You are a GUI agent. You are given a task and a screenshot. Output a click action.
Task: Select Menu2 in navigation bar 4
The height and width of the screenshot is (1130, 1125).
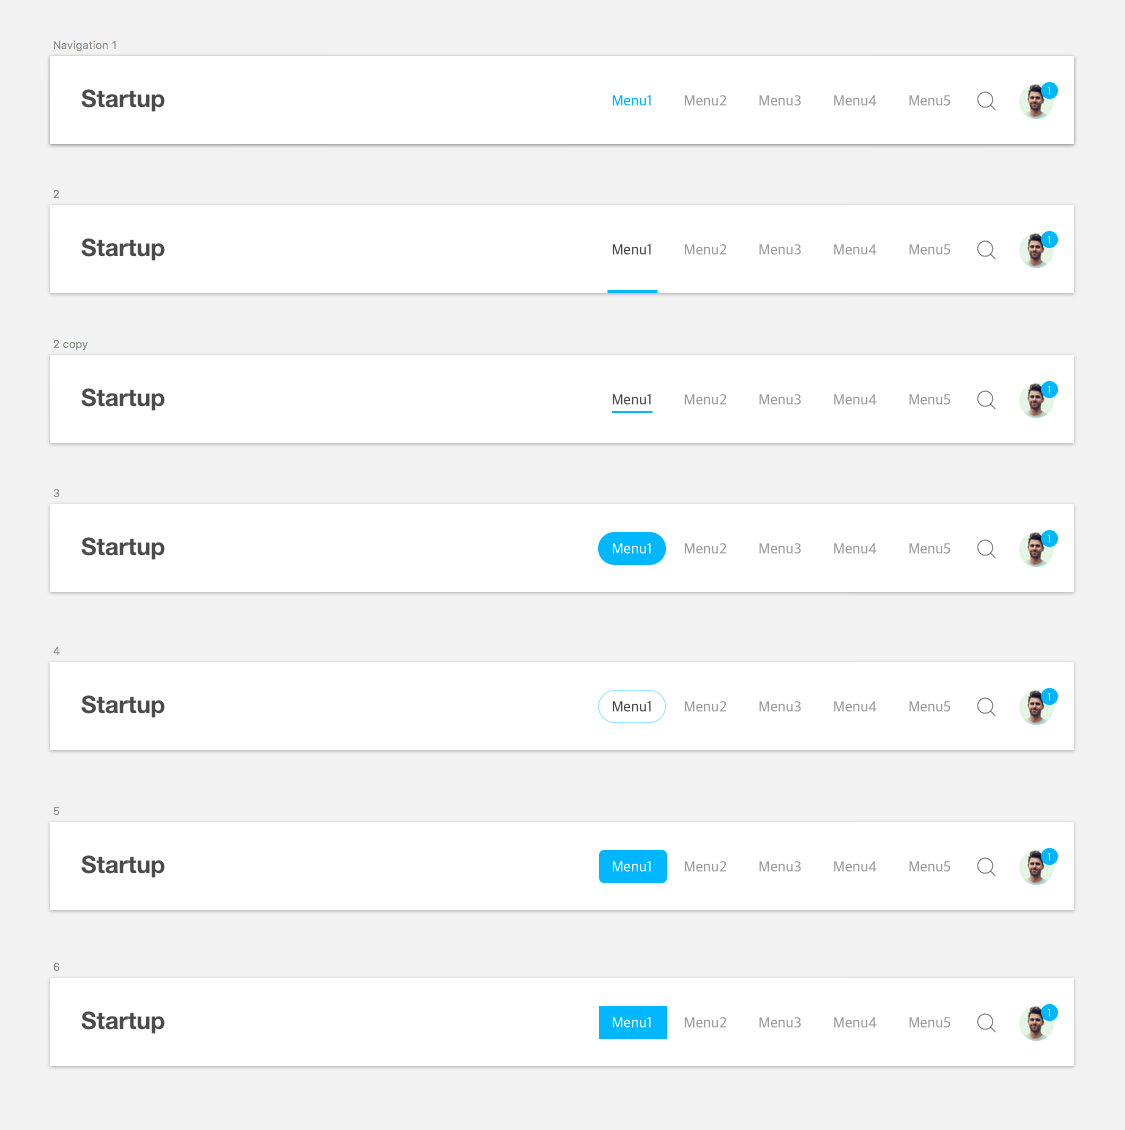click(705, 707)
